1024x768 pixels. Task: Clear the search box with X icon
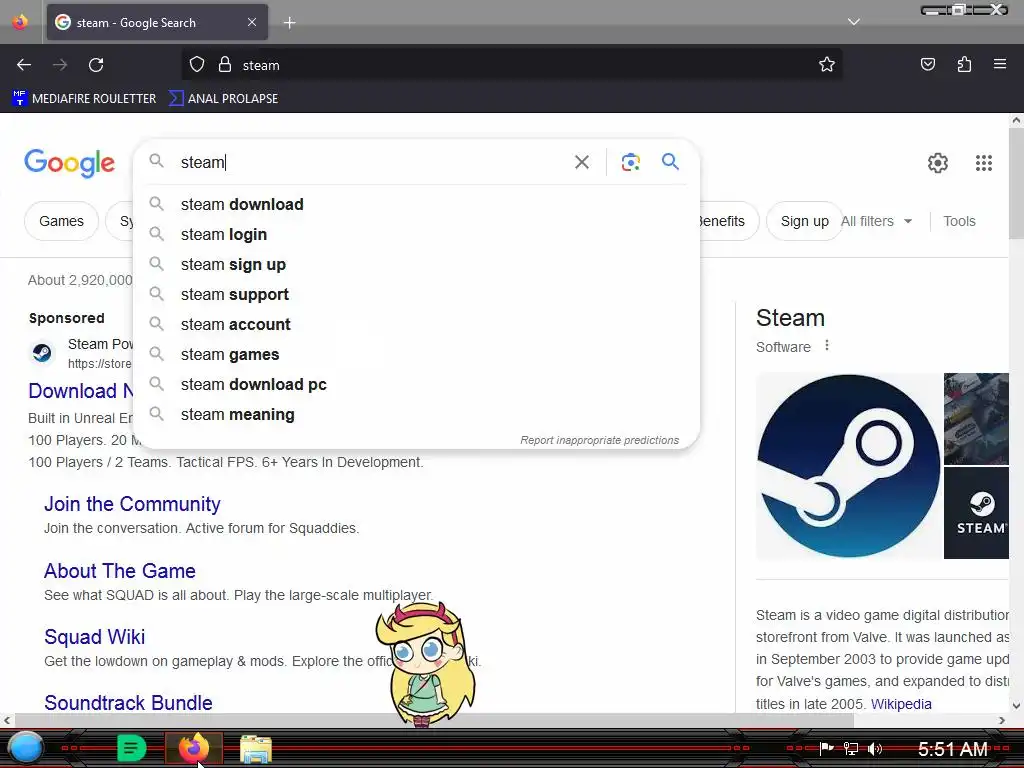(x=581, y=162)
